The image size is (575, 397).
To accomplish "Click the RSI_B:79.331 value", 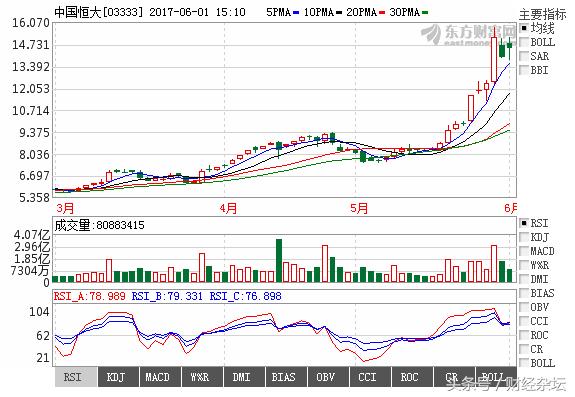I will (x=167, y=296).
